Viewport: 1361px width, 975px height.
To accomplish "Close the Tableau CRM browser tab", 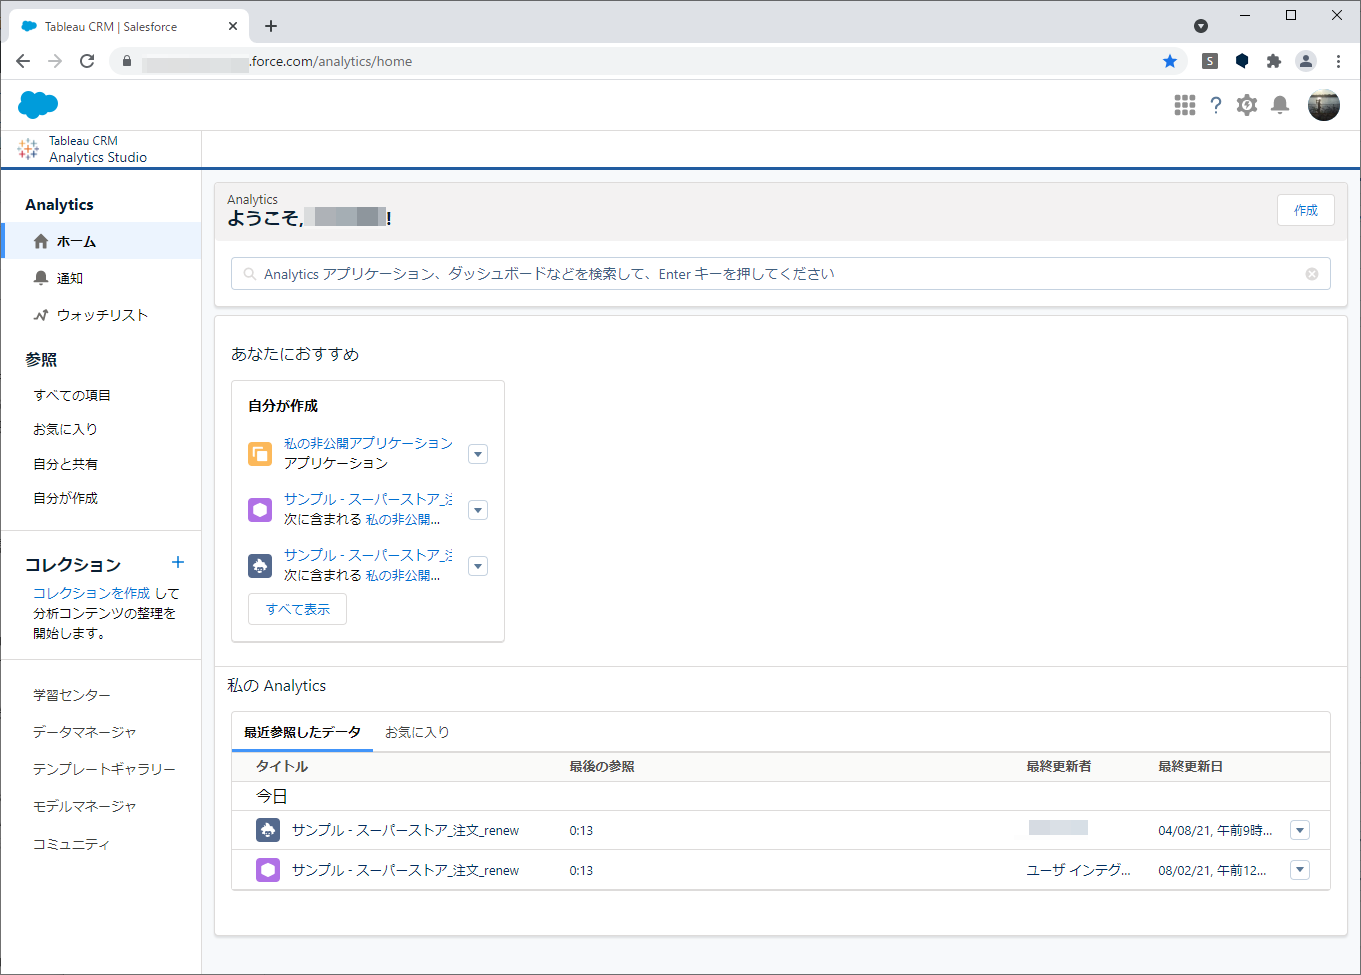I will tap(233, 26).
